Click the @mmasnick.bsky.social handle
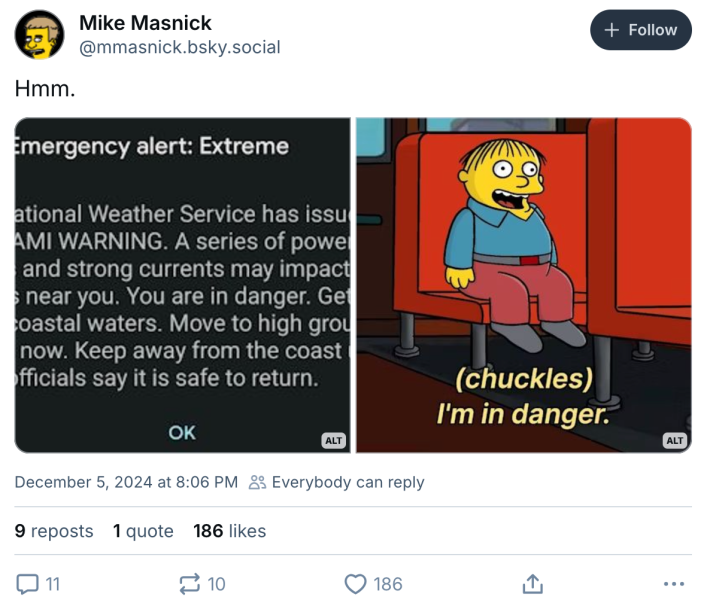Image resolution: width=710 pixels, height=609 pixels. [179, 47]
